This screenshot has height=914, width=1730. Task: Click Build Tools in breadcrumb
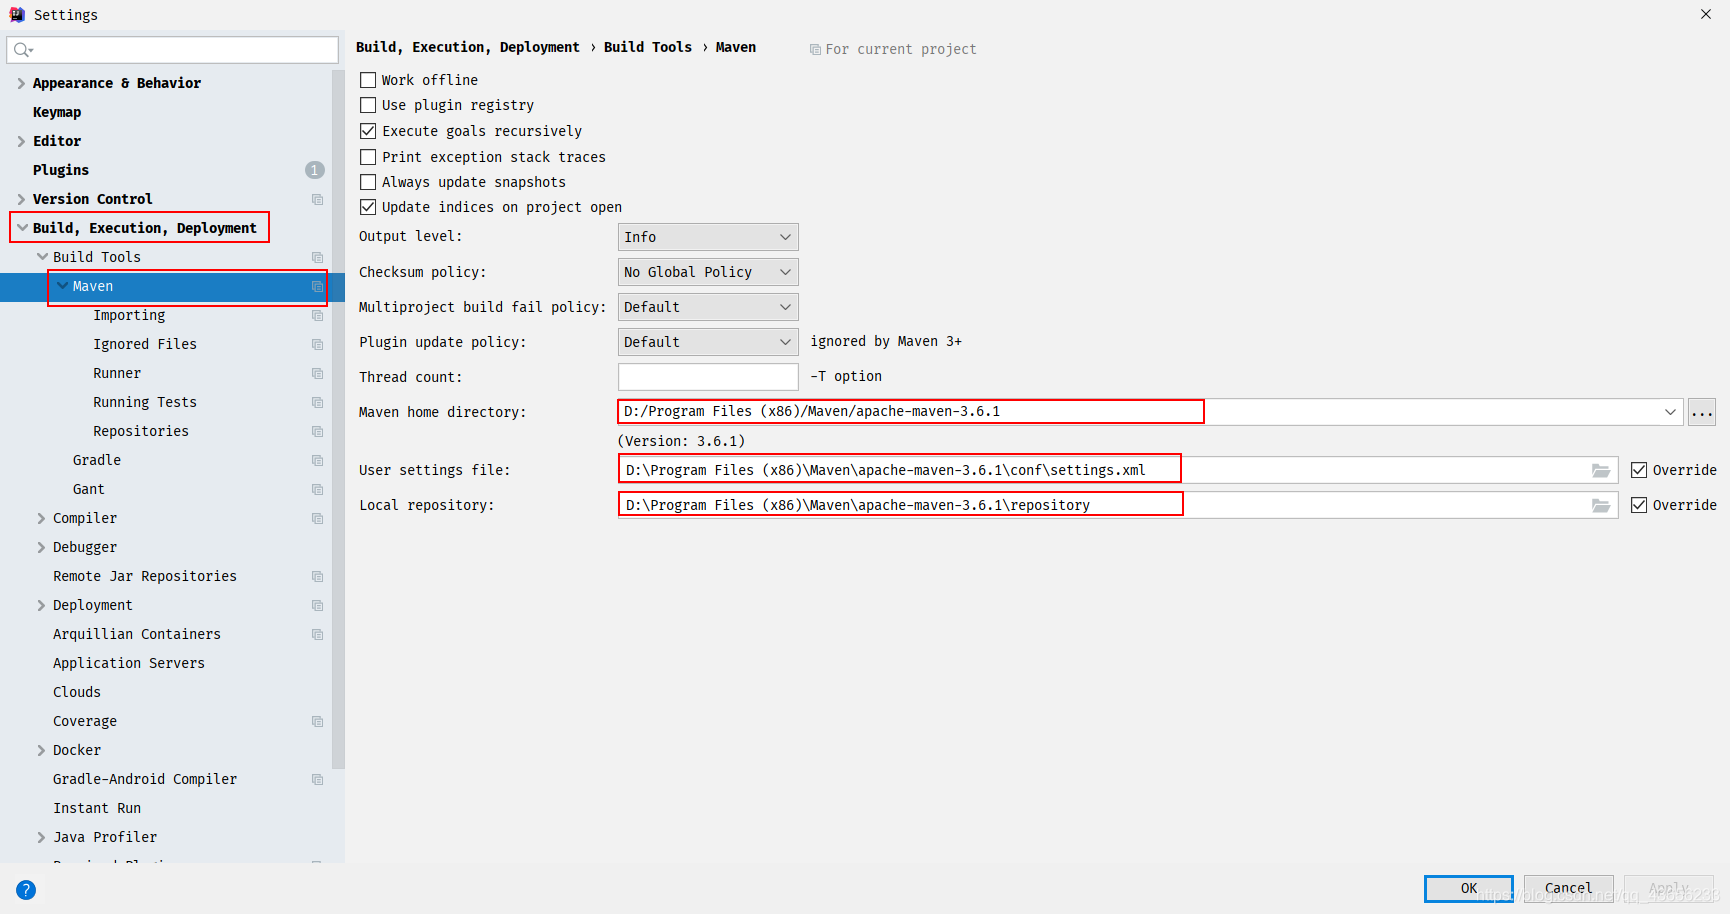point(648,47)
